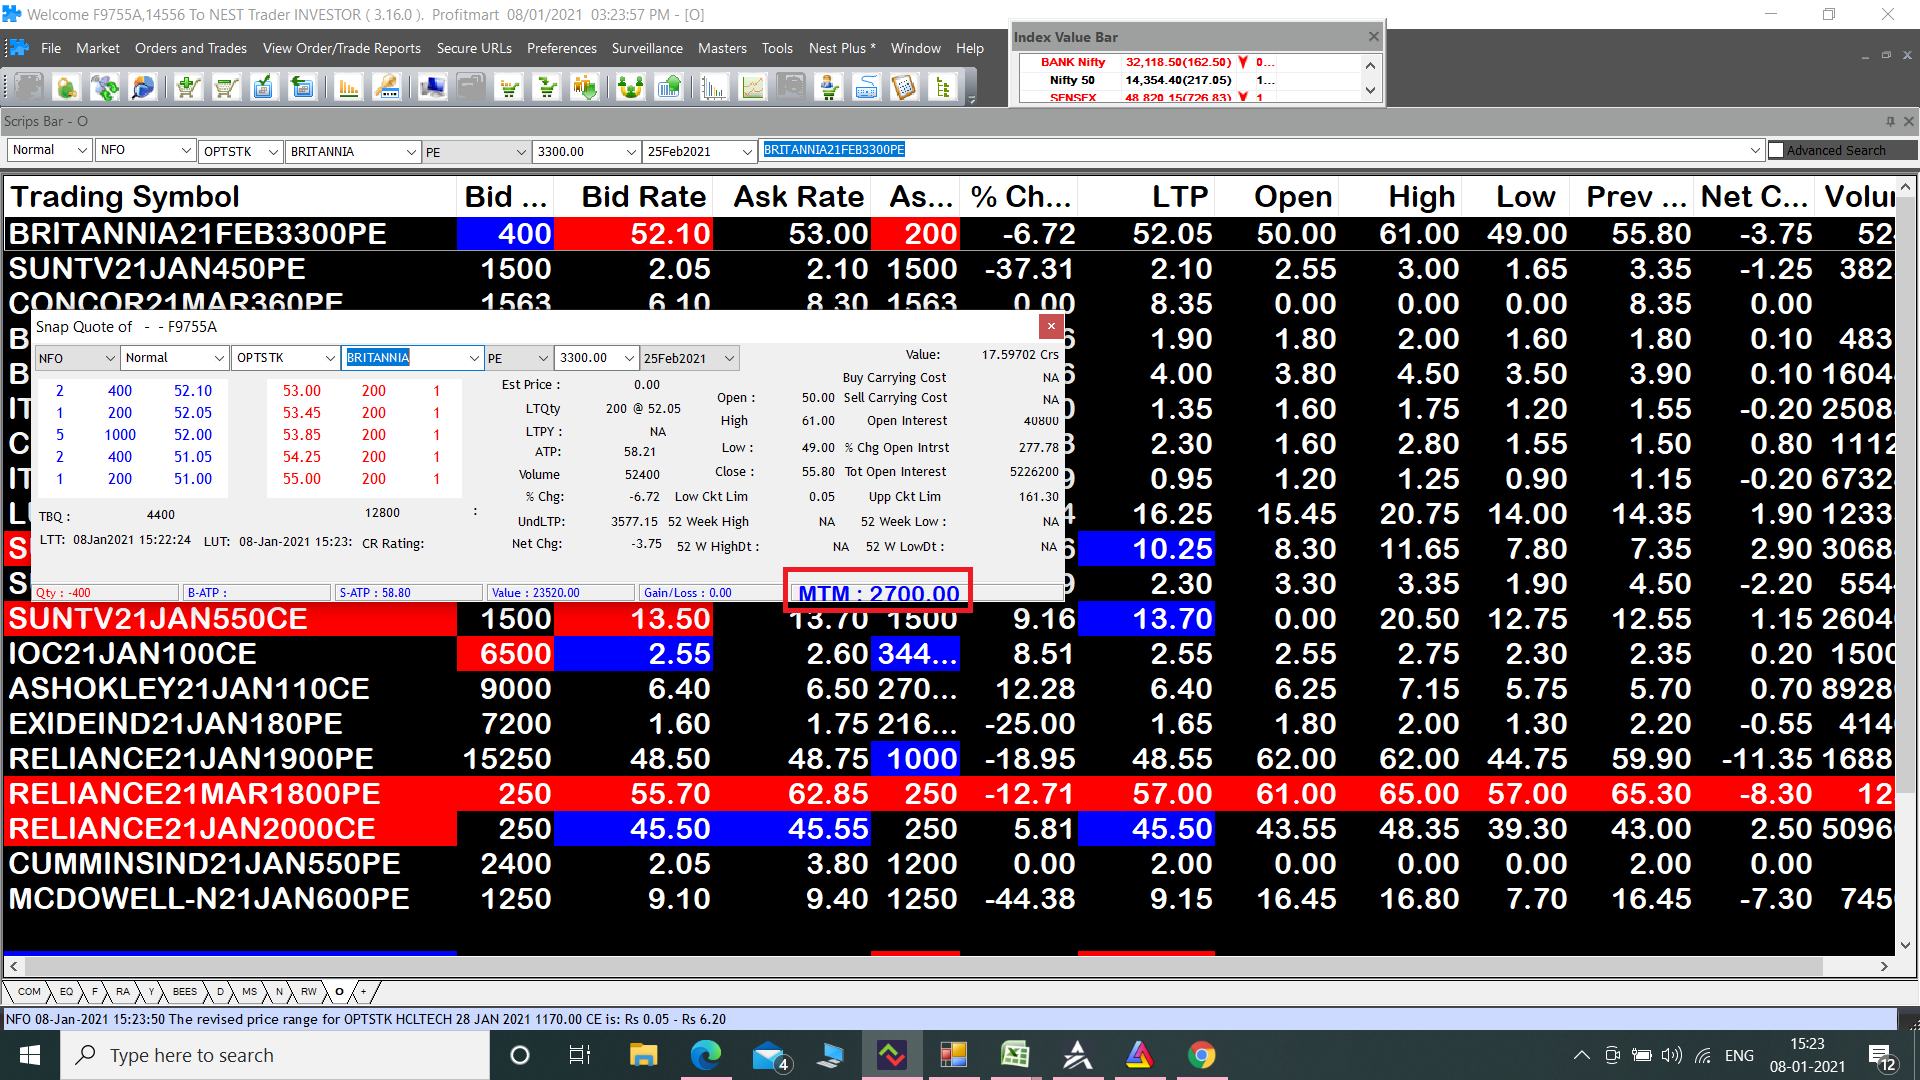Click the padlock lock-workstation toolbar icon
The image size is (1920, 1080).
pos(67,88)
